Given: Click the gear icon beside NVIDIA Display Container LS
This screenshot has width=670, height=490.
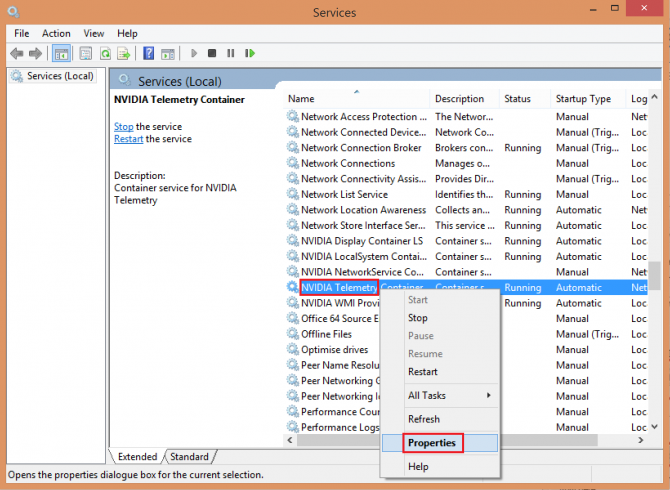Looking at the screenshot, I should tap(293, 241).
